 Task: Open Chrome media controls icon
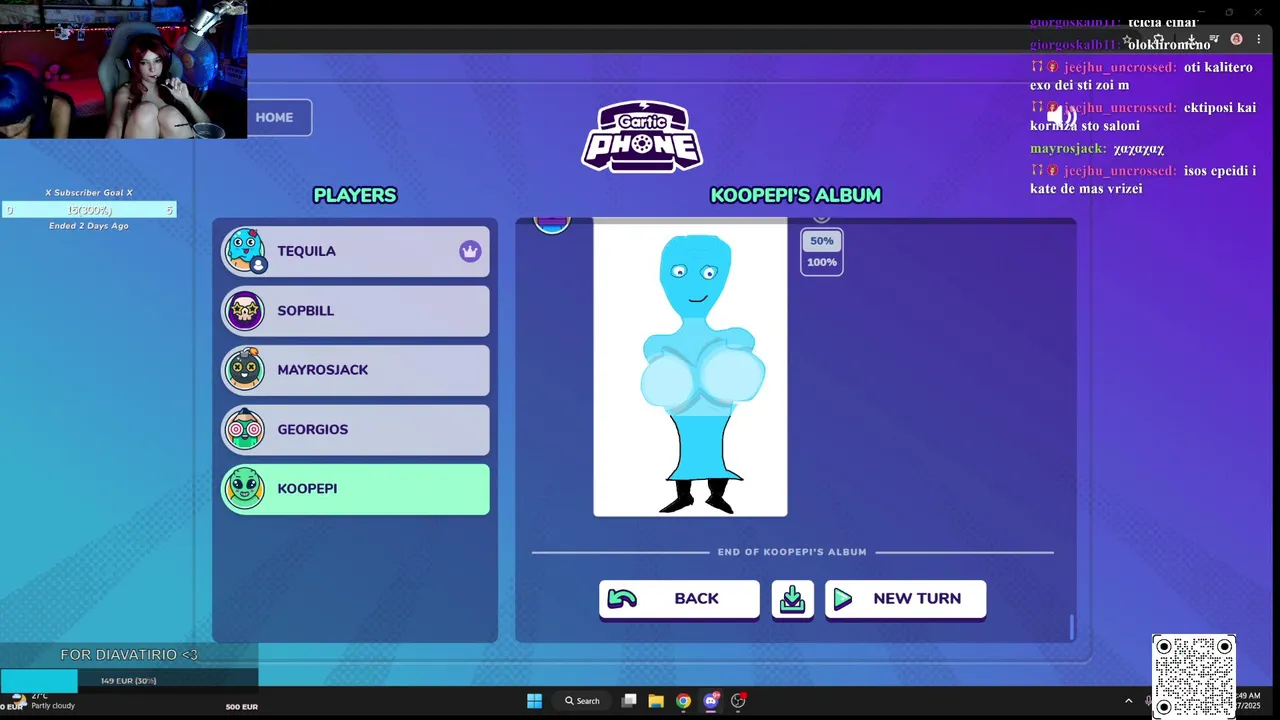(x=1214, y=40)
